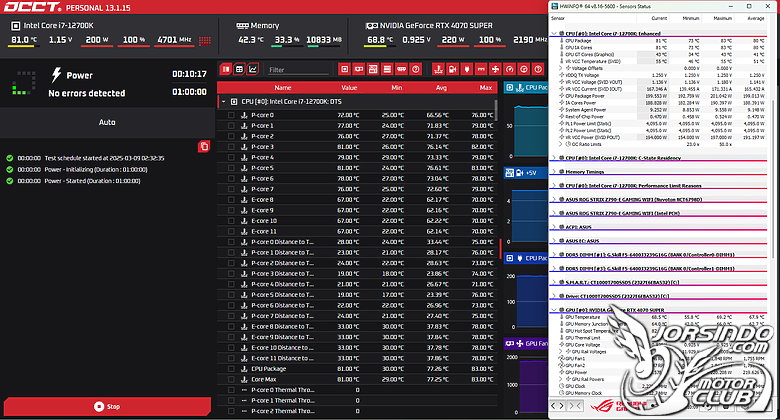Viewport: 780px width, 420px height.
Task: Click HWiNFO collapse layout arrows button
Action: [x=575, y=406]
